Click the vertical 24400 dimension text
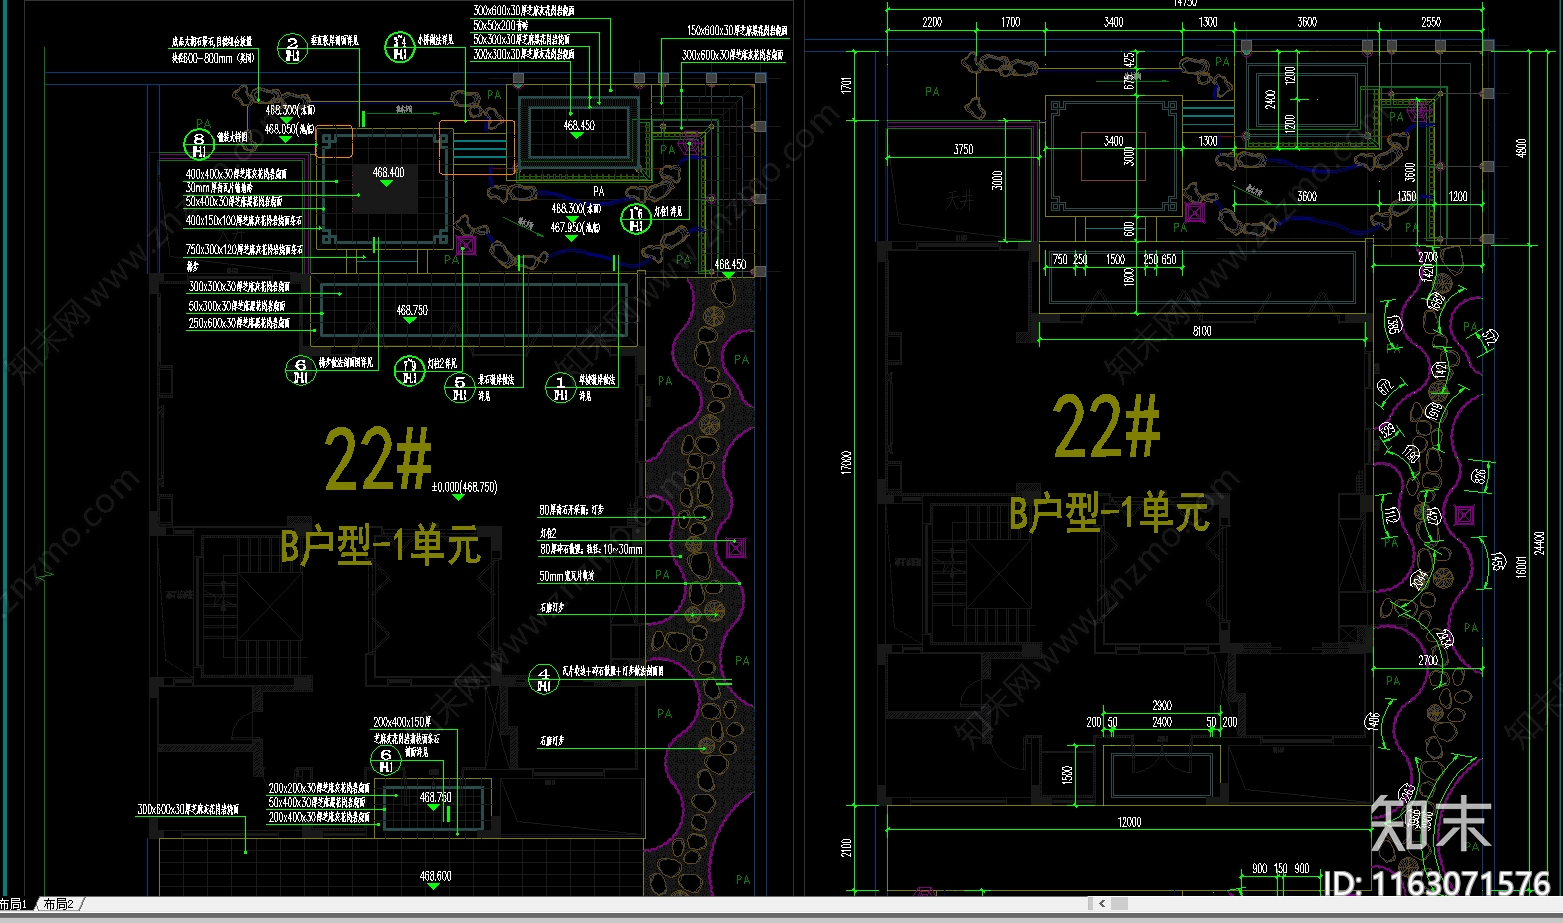 pyautogui.click(x=1539, y=543)
